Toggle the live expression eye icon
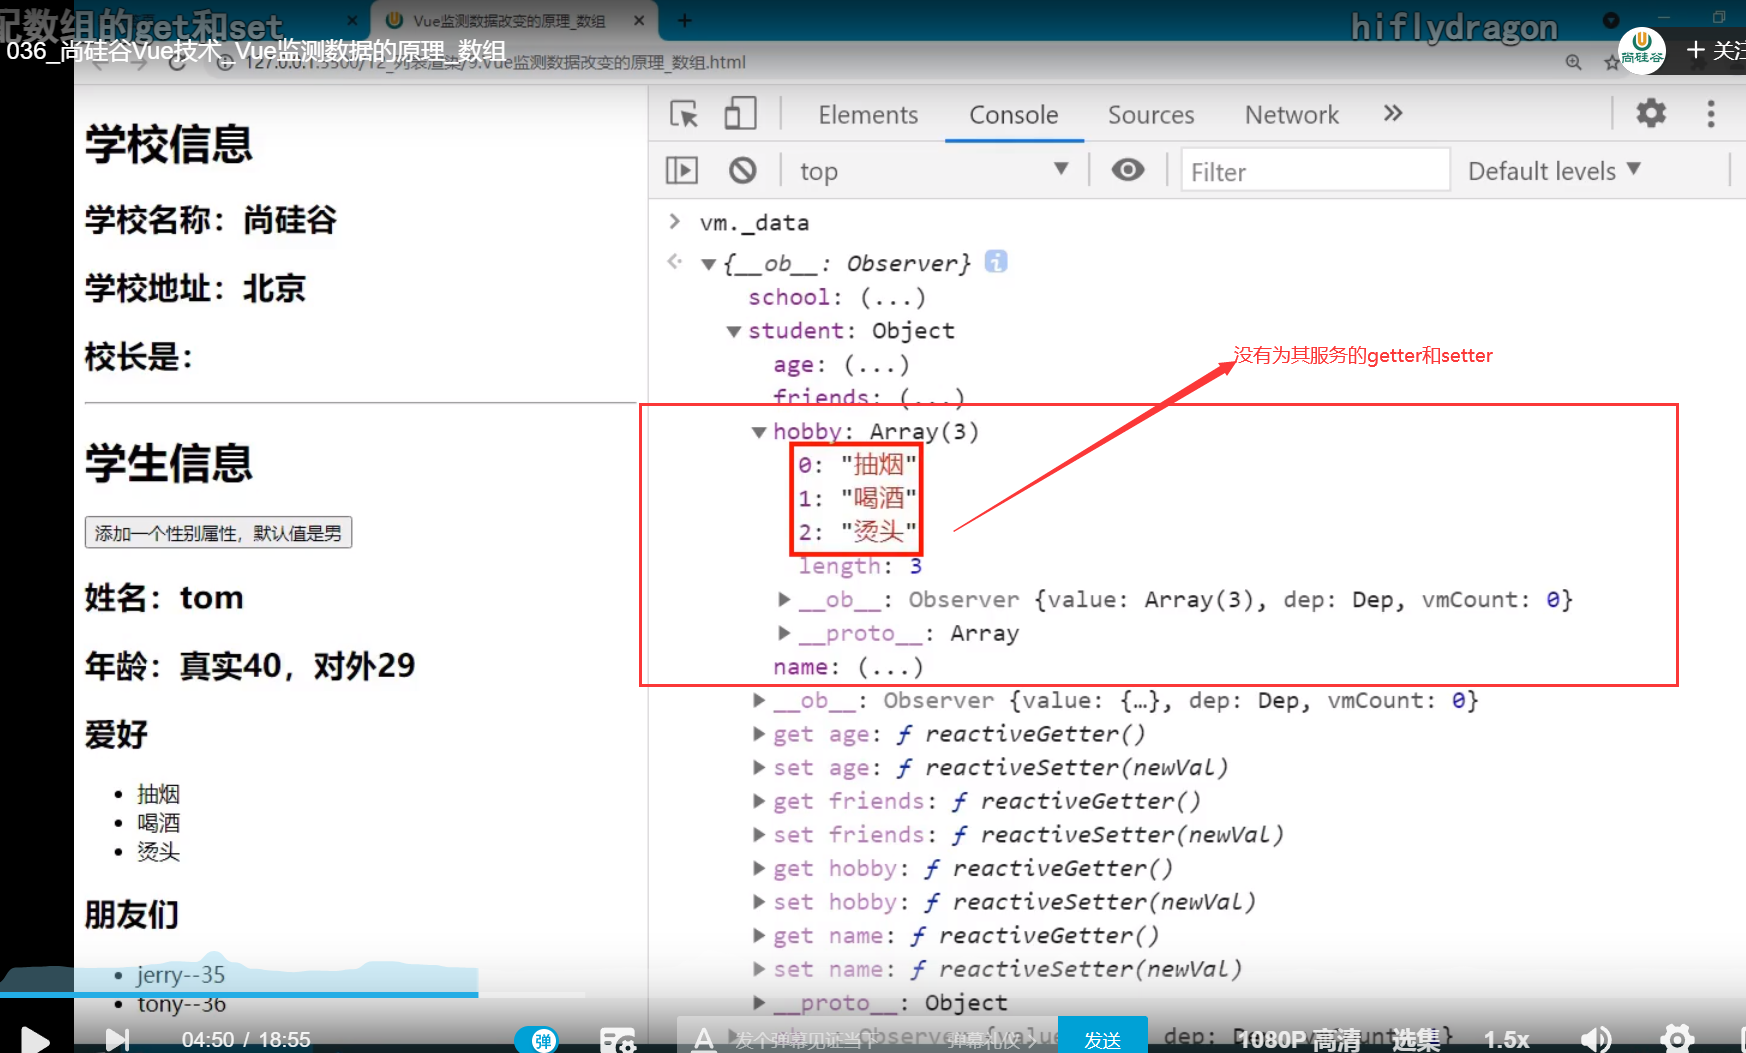Screen dimensions: 1746x1053 point(1128,170)
